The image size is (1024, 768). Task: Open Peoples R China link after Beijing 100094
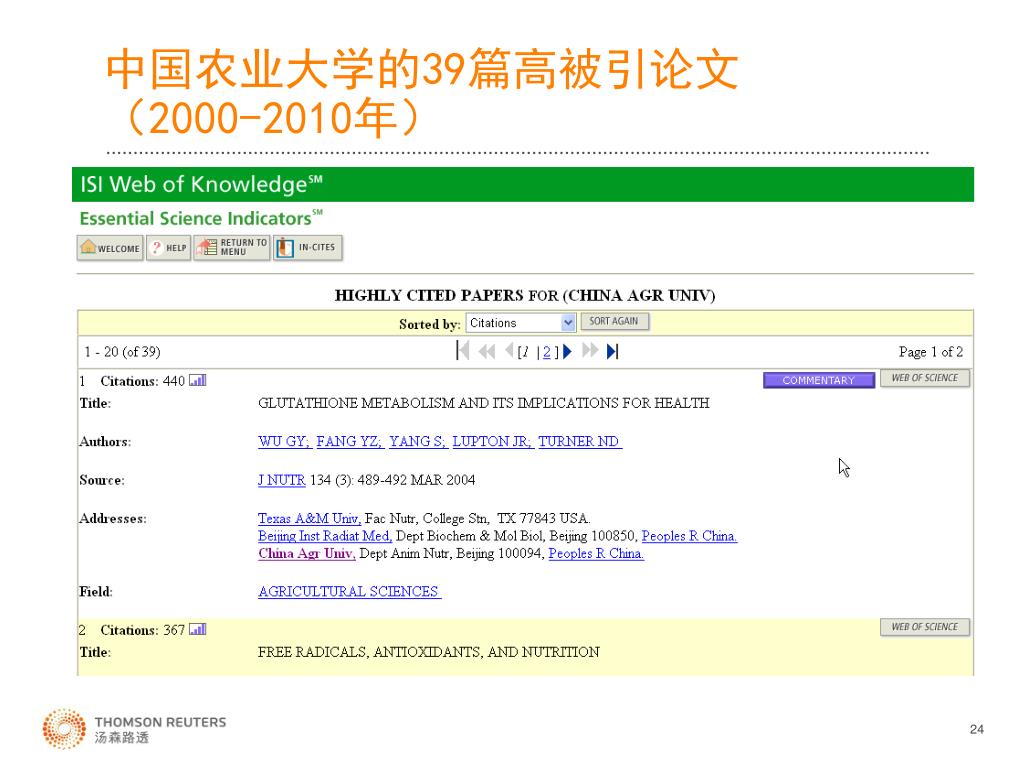pos(596,554)
